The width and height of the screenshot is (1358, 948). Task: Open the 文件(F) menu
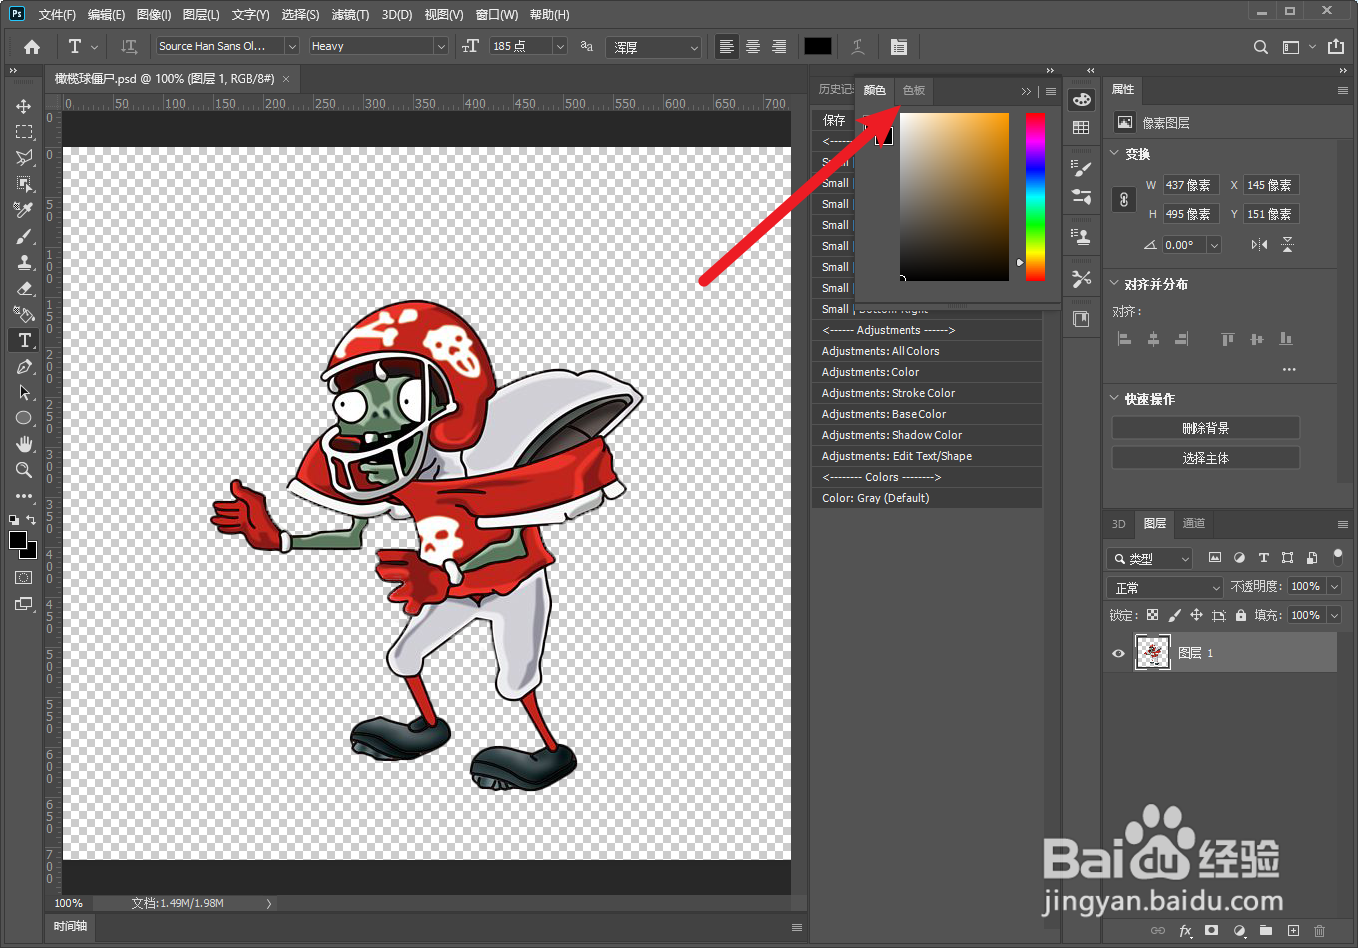[57, 15]
